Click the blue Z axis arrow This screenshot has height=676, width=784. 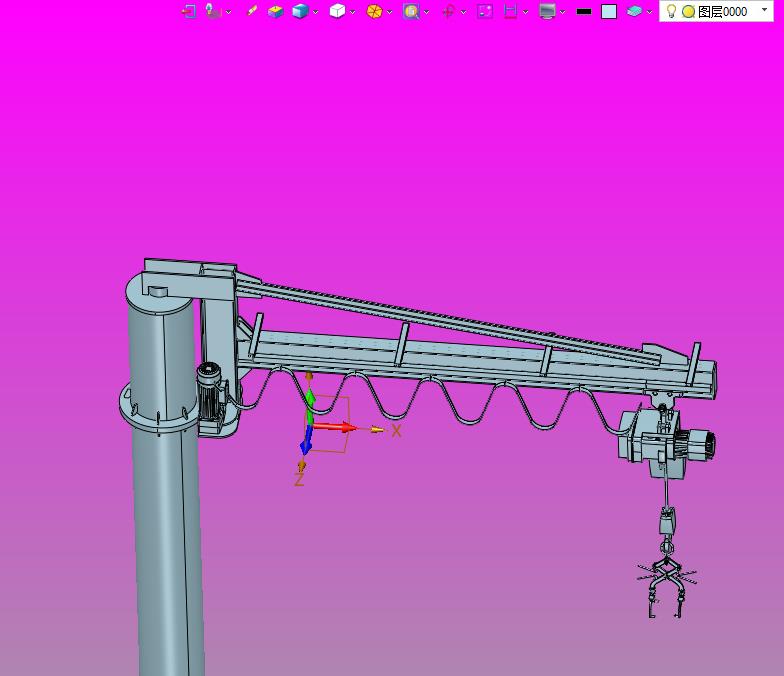pyautogui.click(x=306, y=440)
